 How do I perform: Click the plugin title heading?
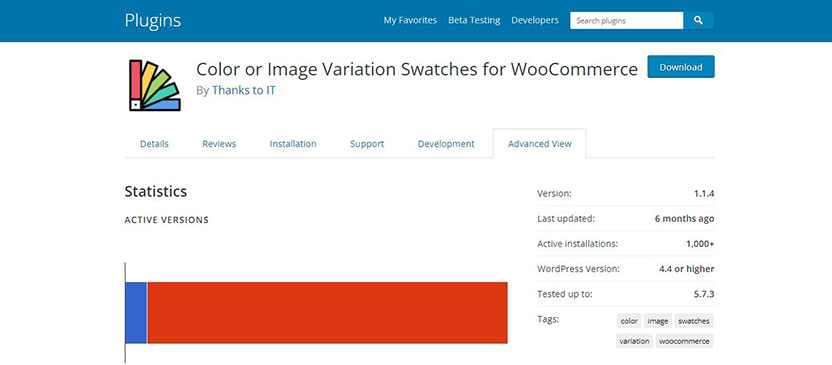click(x=417, y=69)
